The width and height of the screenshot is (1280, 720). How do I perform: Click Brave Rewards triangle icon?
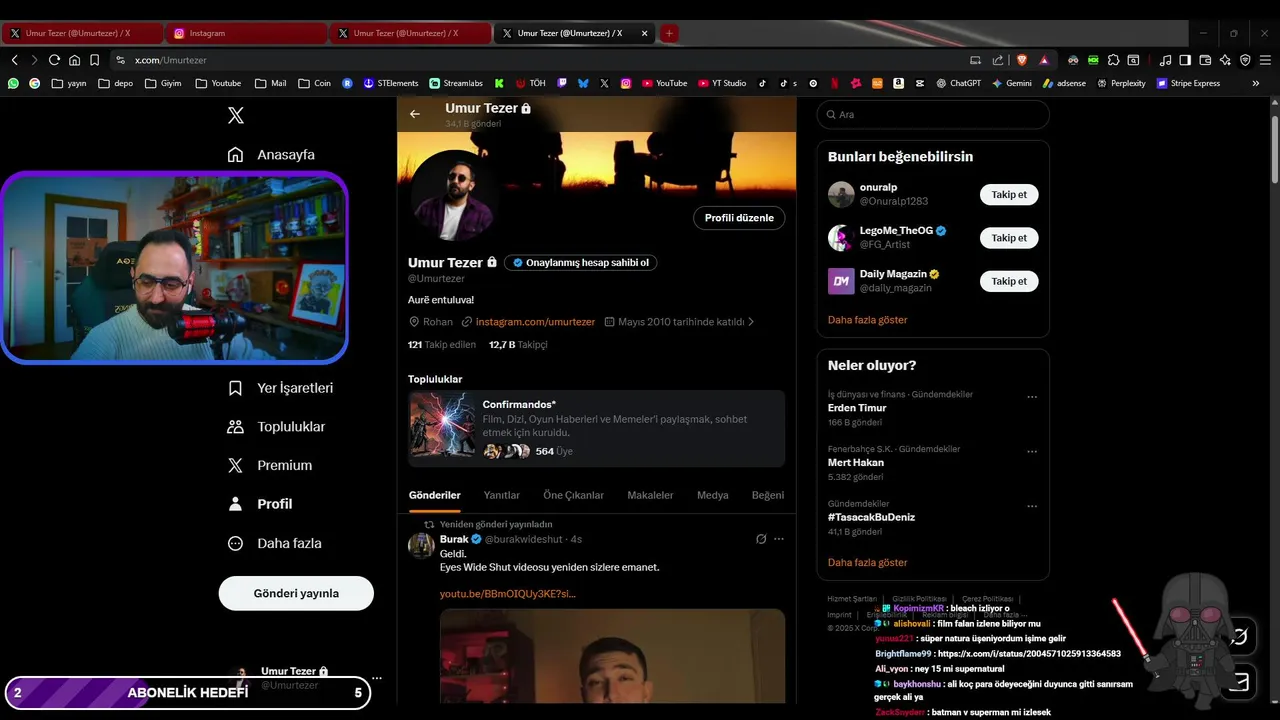point(1044,60)
